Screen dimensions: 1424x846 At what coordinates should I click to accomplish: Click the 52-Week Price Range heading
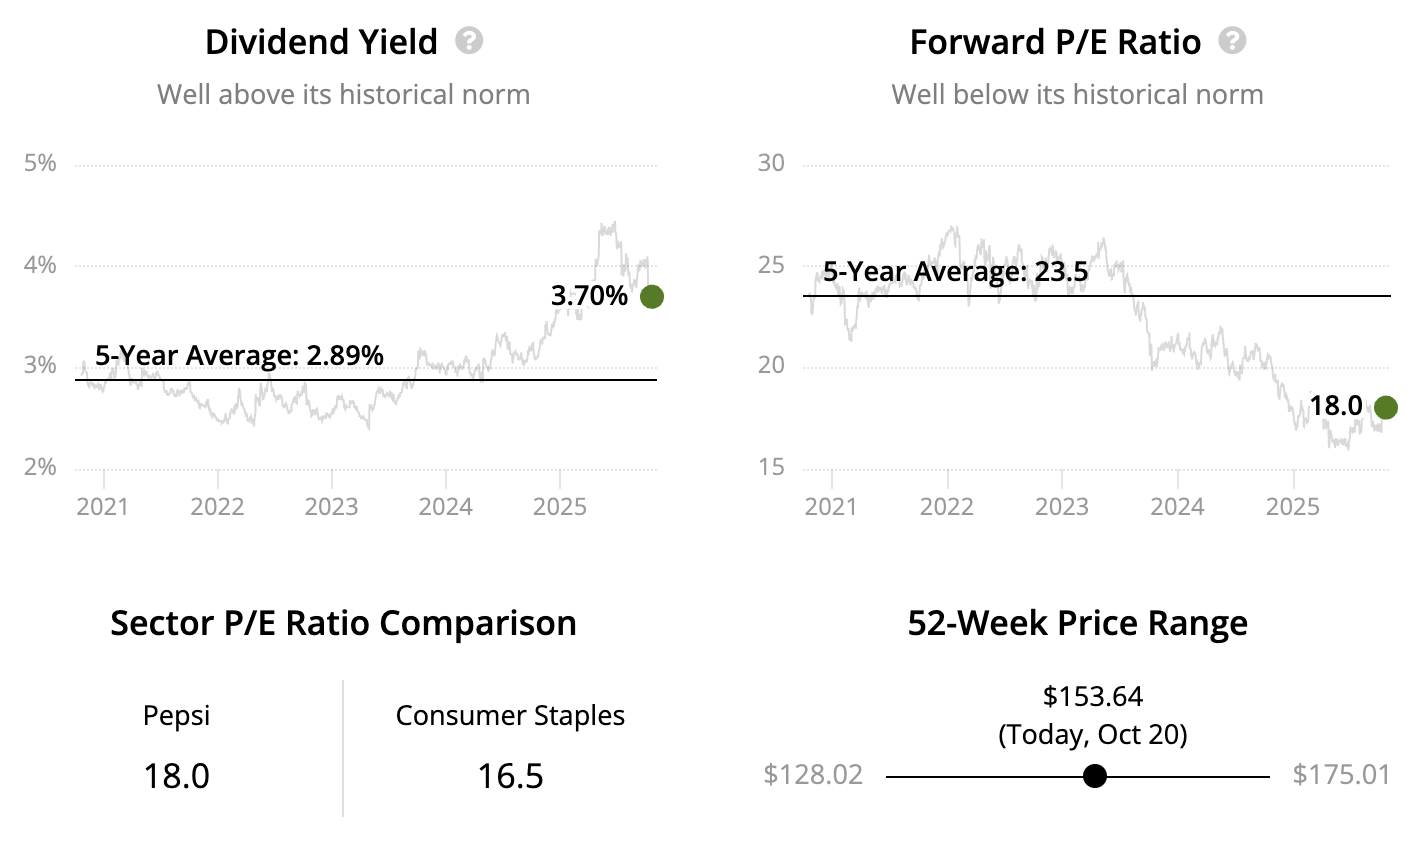click(x=1077, y=623)
